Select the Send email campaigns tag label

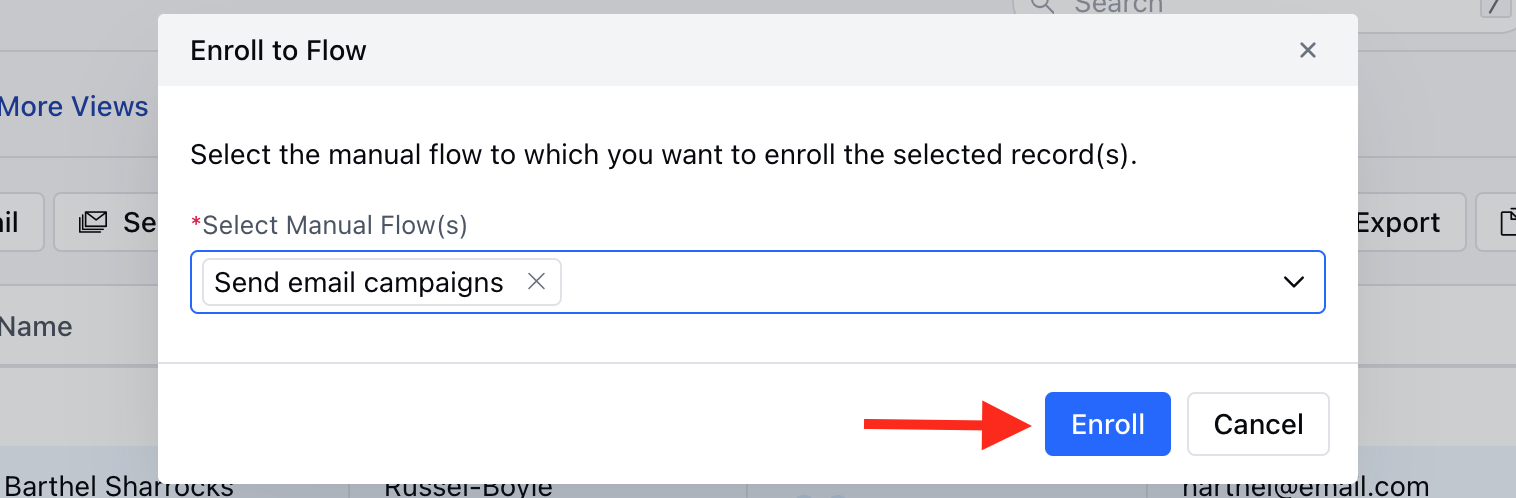coord(359,282)
